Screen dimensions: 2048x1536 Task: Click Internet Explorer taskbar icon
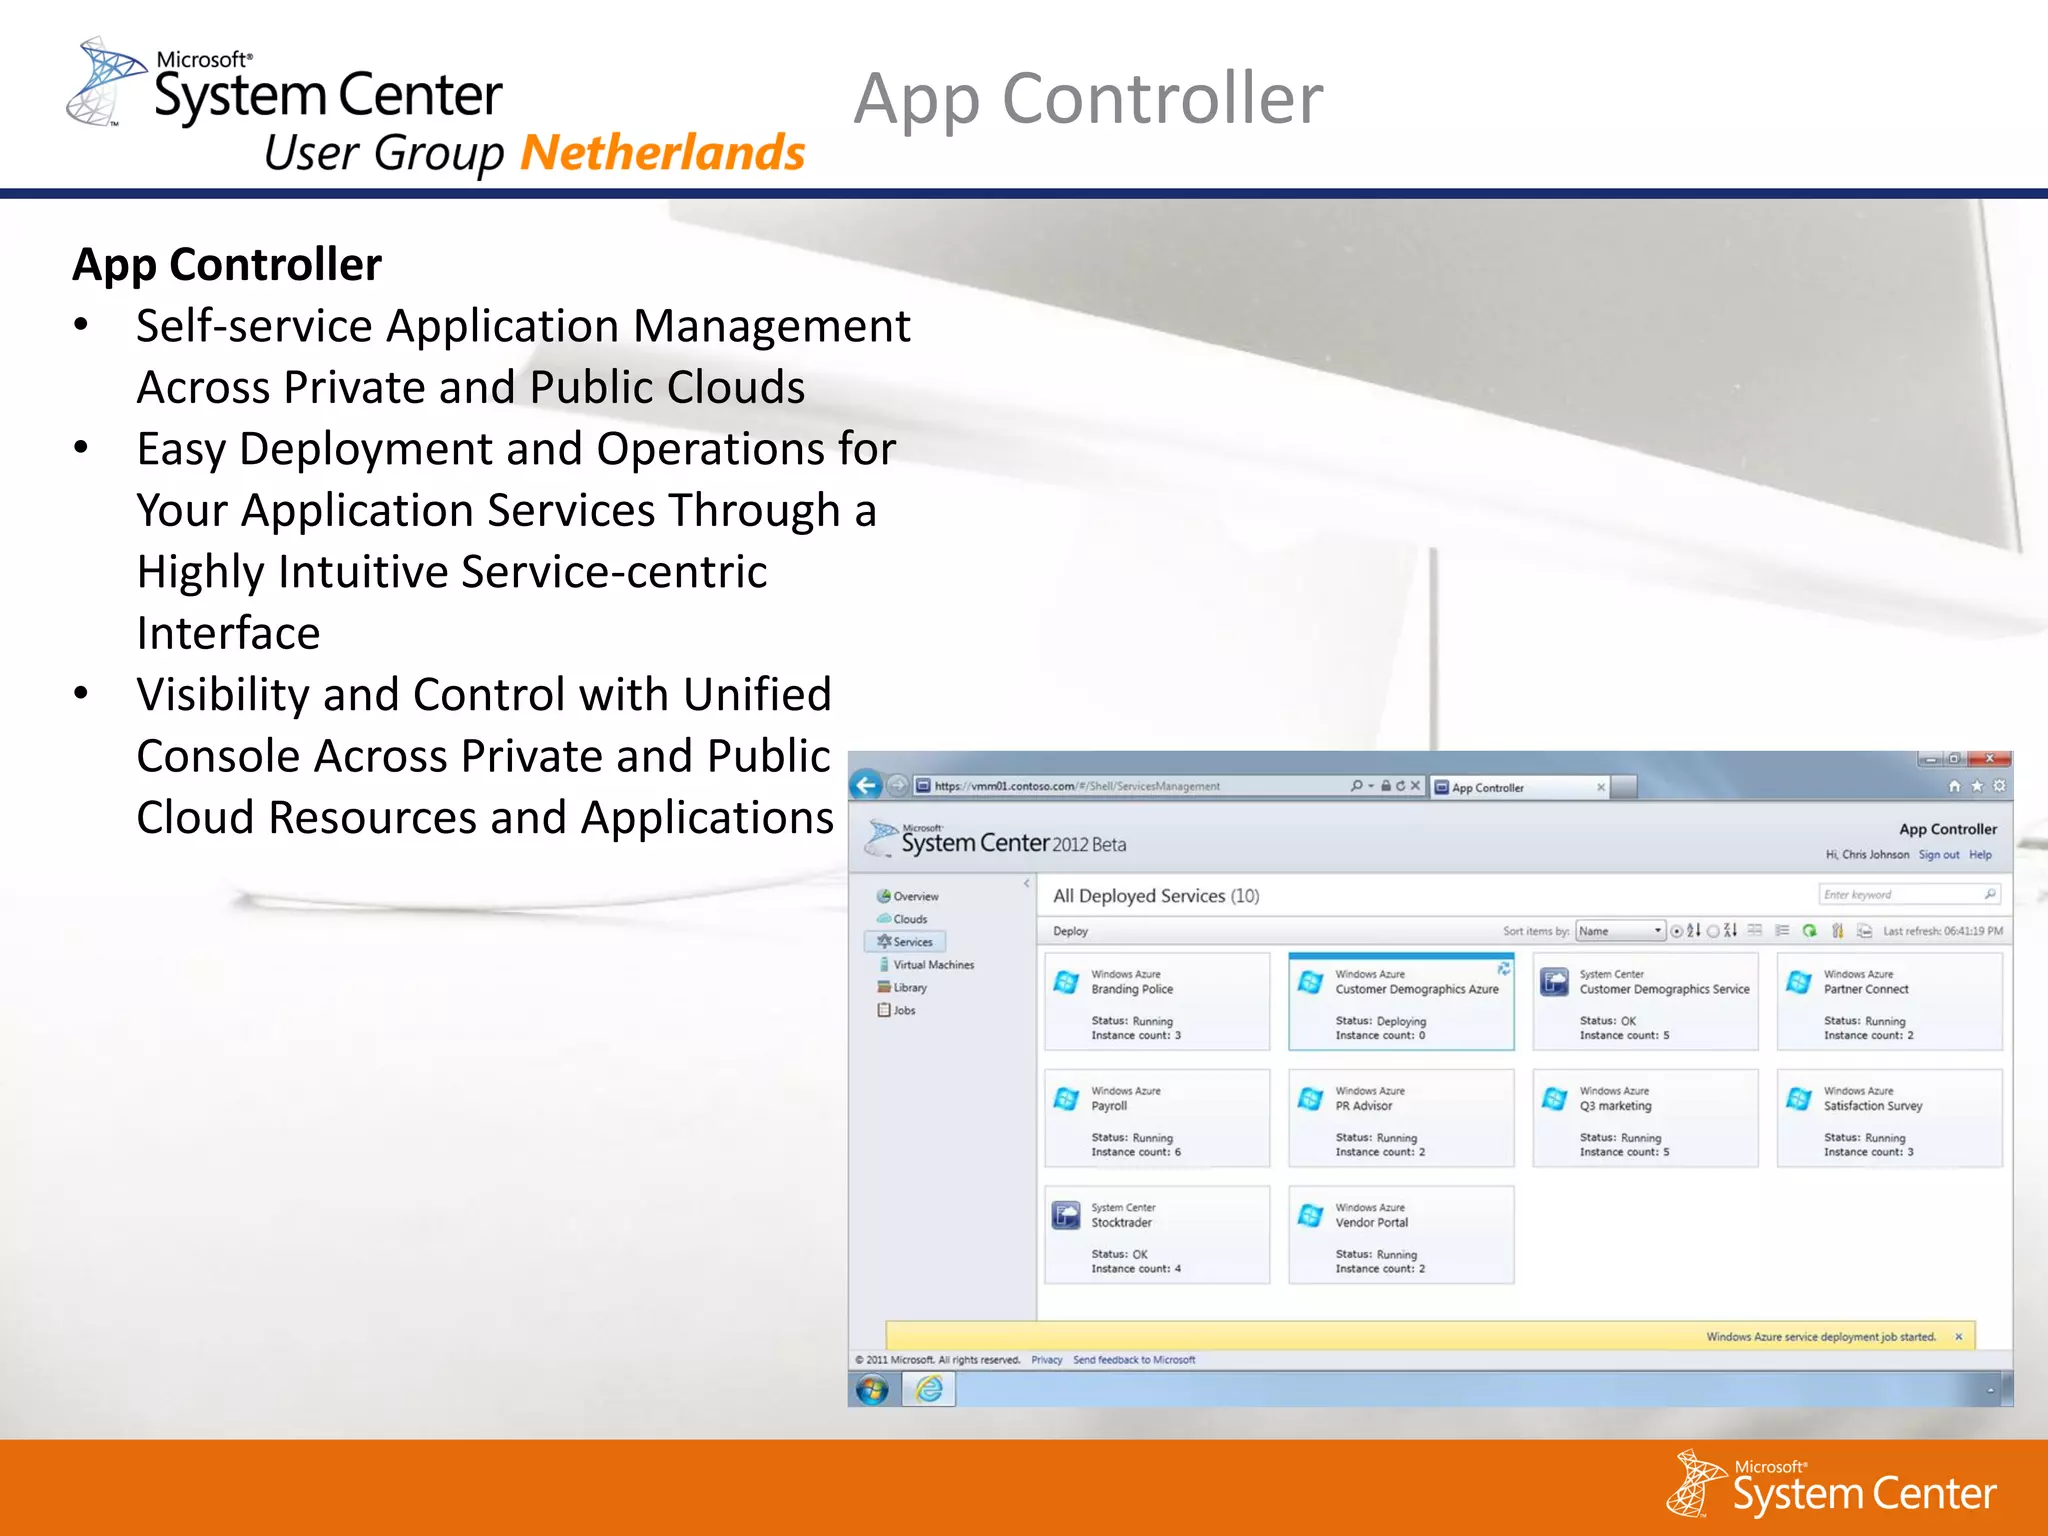929,1389
